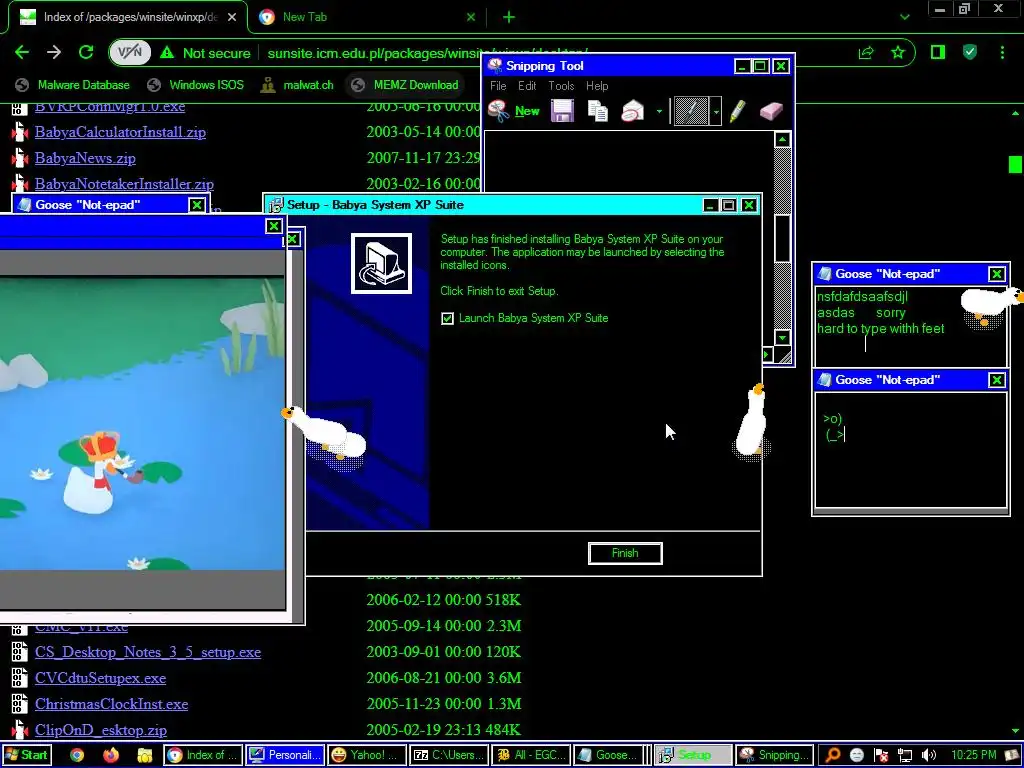Switch to the Snipping taskbar button

[775, 755]
